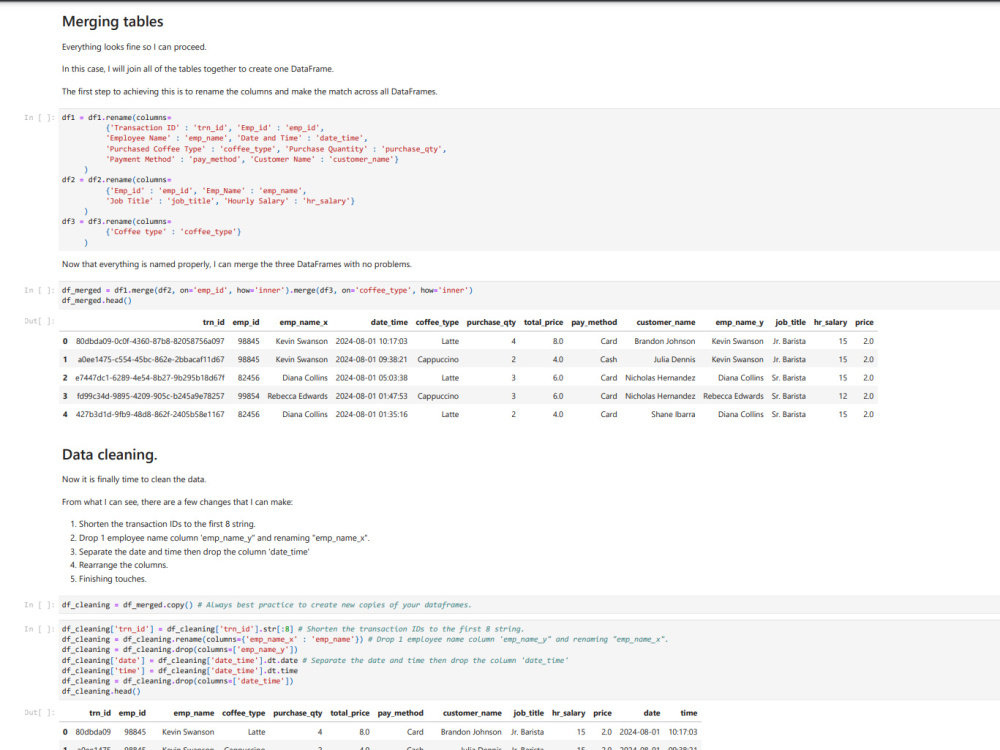Click time value 10:17:03 in cleaned table
The image size is (1000, 750).
pyautogui.click(x=683, y=732)
